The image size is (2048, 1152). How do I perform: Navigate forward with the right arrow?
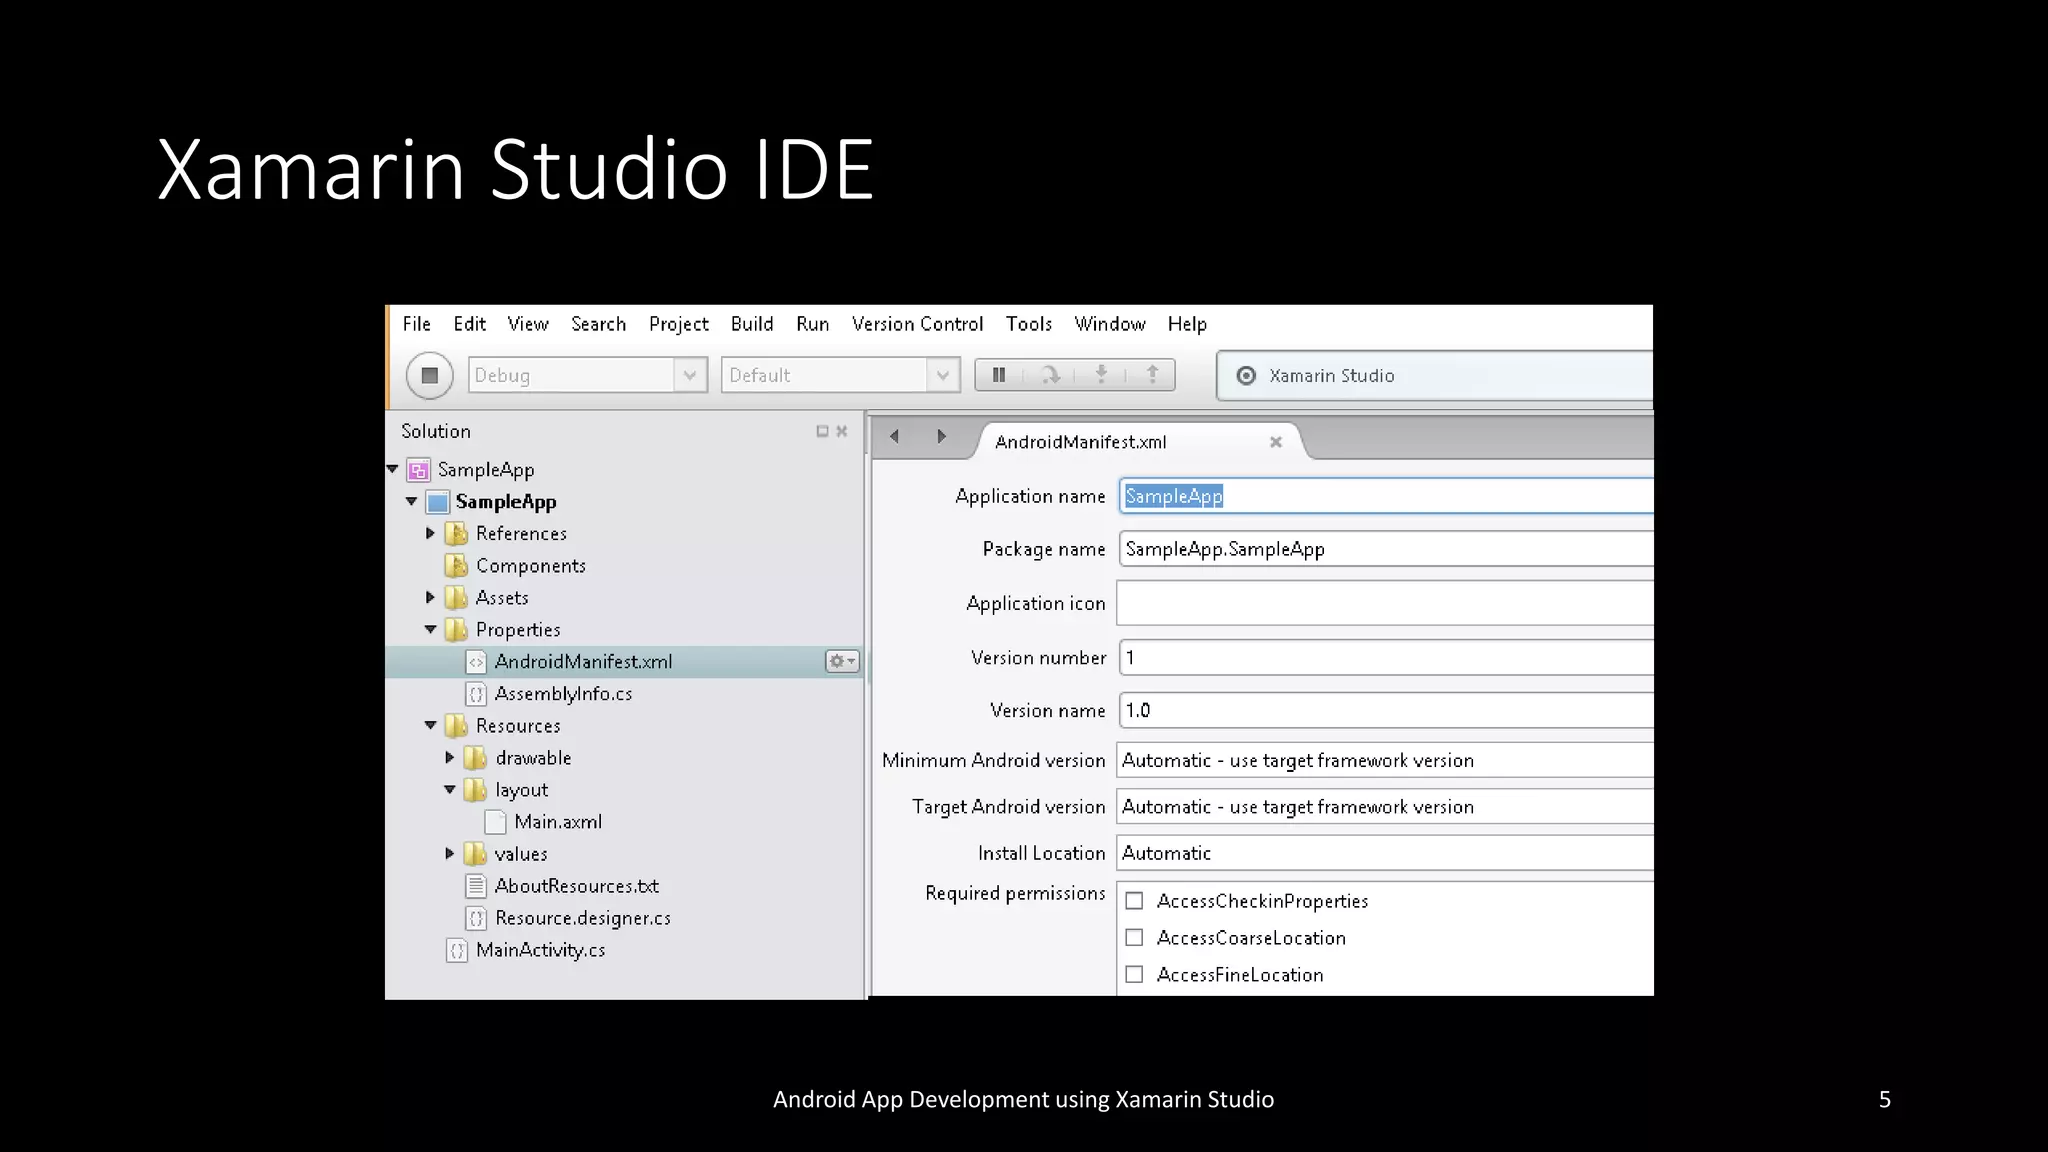click(x=941, y=436)
